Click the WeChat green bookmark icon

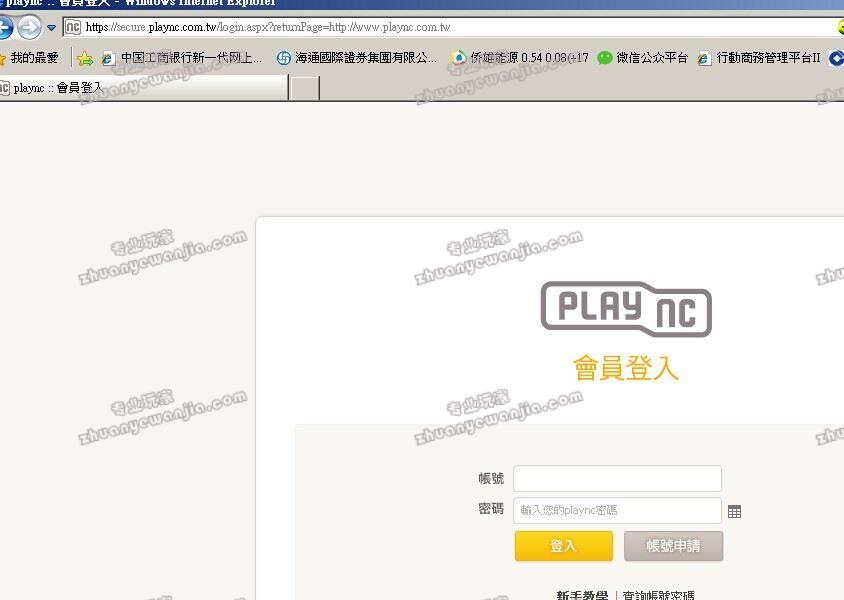(605, 58)
